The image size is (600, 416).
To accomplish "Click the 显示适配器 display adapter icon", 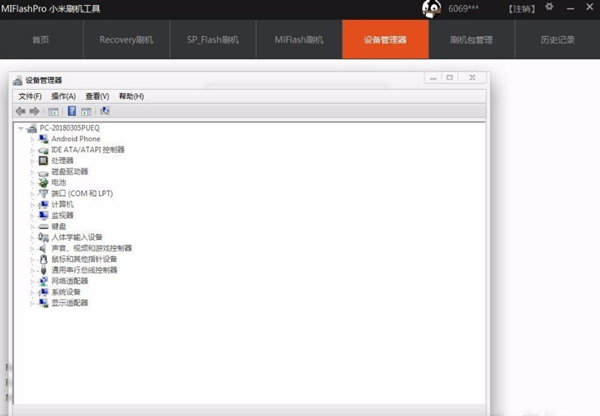I will coord(44,303).
